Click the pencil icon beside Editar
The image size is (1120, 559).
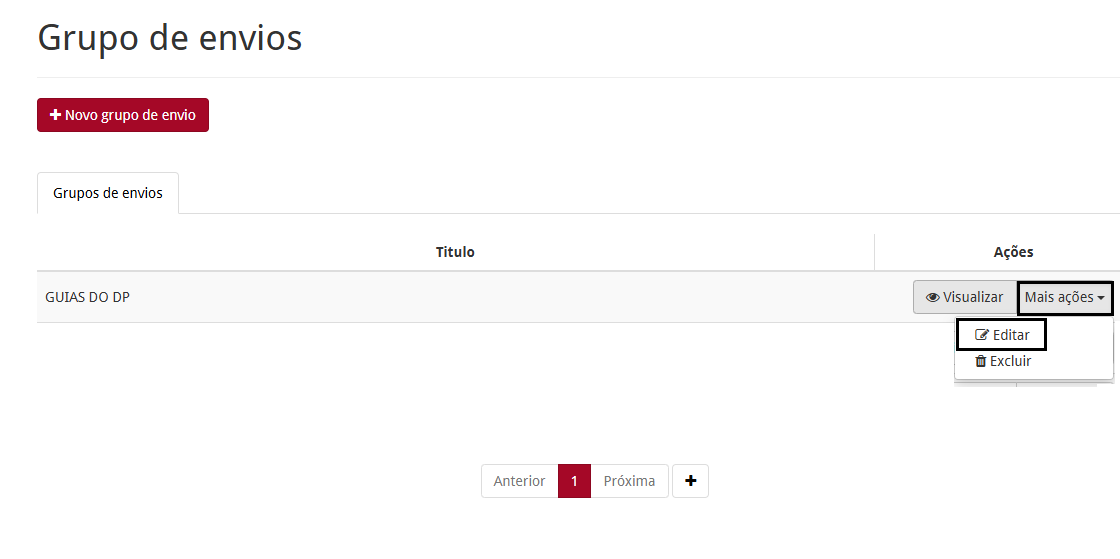click(x=982, y=335)
